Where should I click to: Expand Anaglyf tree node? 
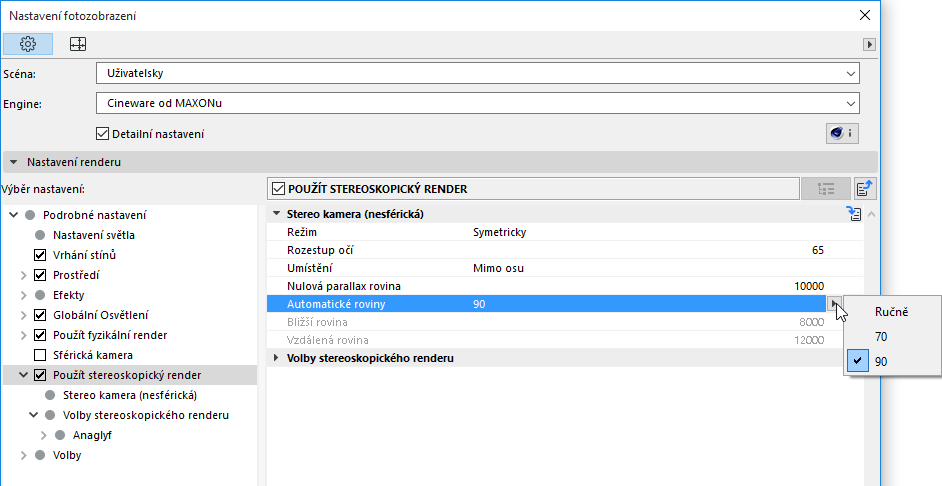coord(44,436)
